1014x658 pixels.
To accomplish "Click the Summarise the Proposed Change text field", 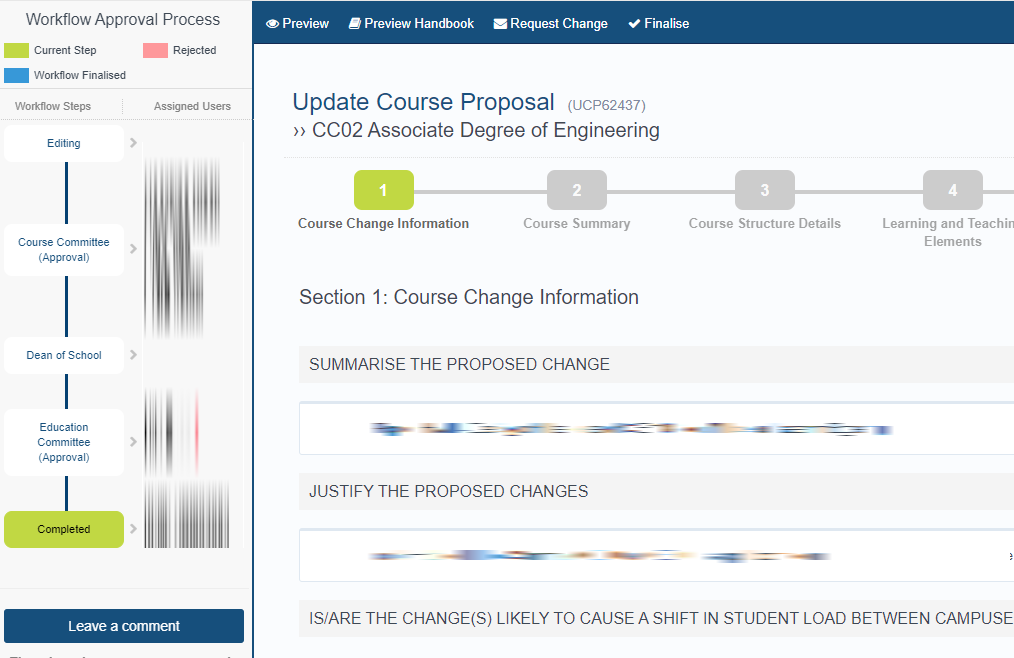I will pos(655,429).
